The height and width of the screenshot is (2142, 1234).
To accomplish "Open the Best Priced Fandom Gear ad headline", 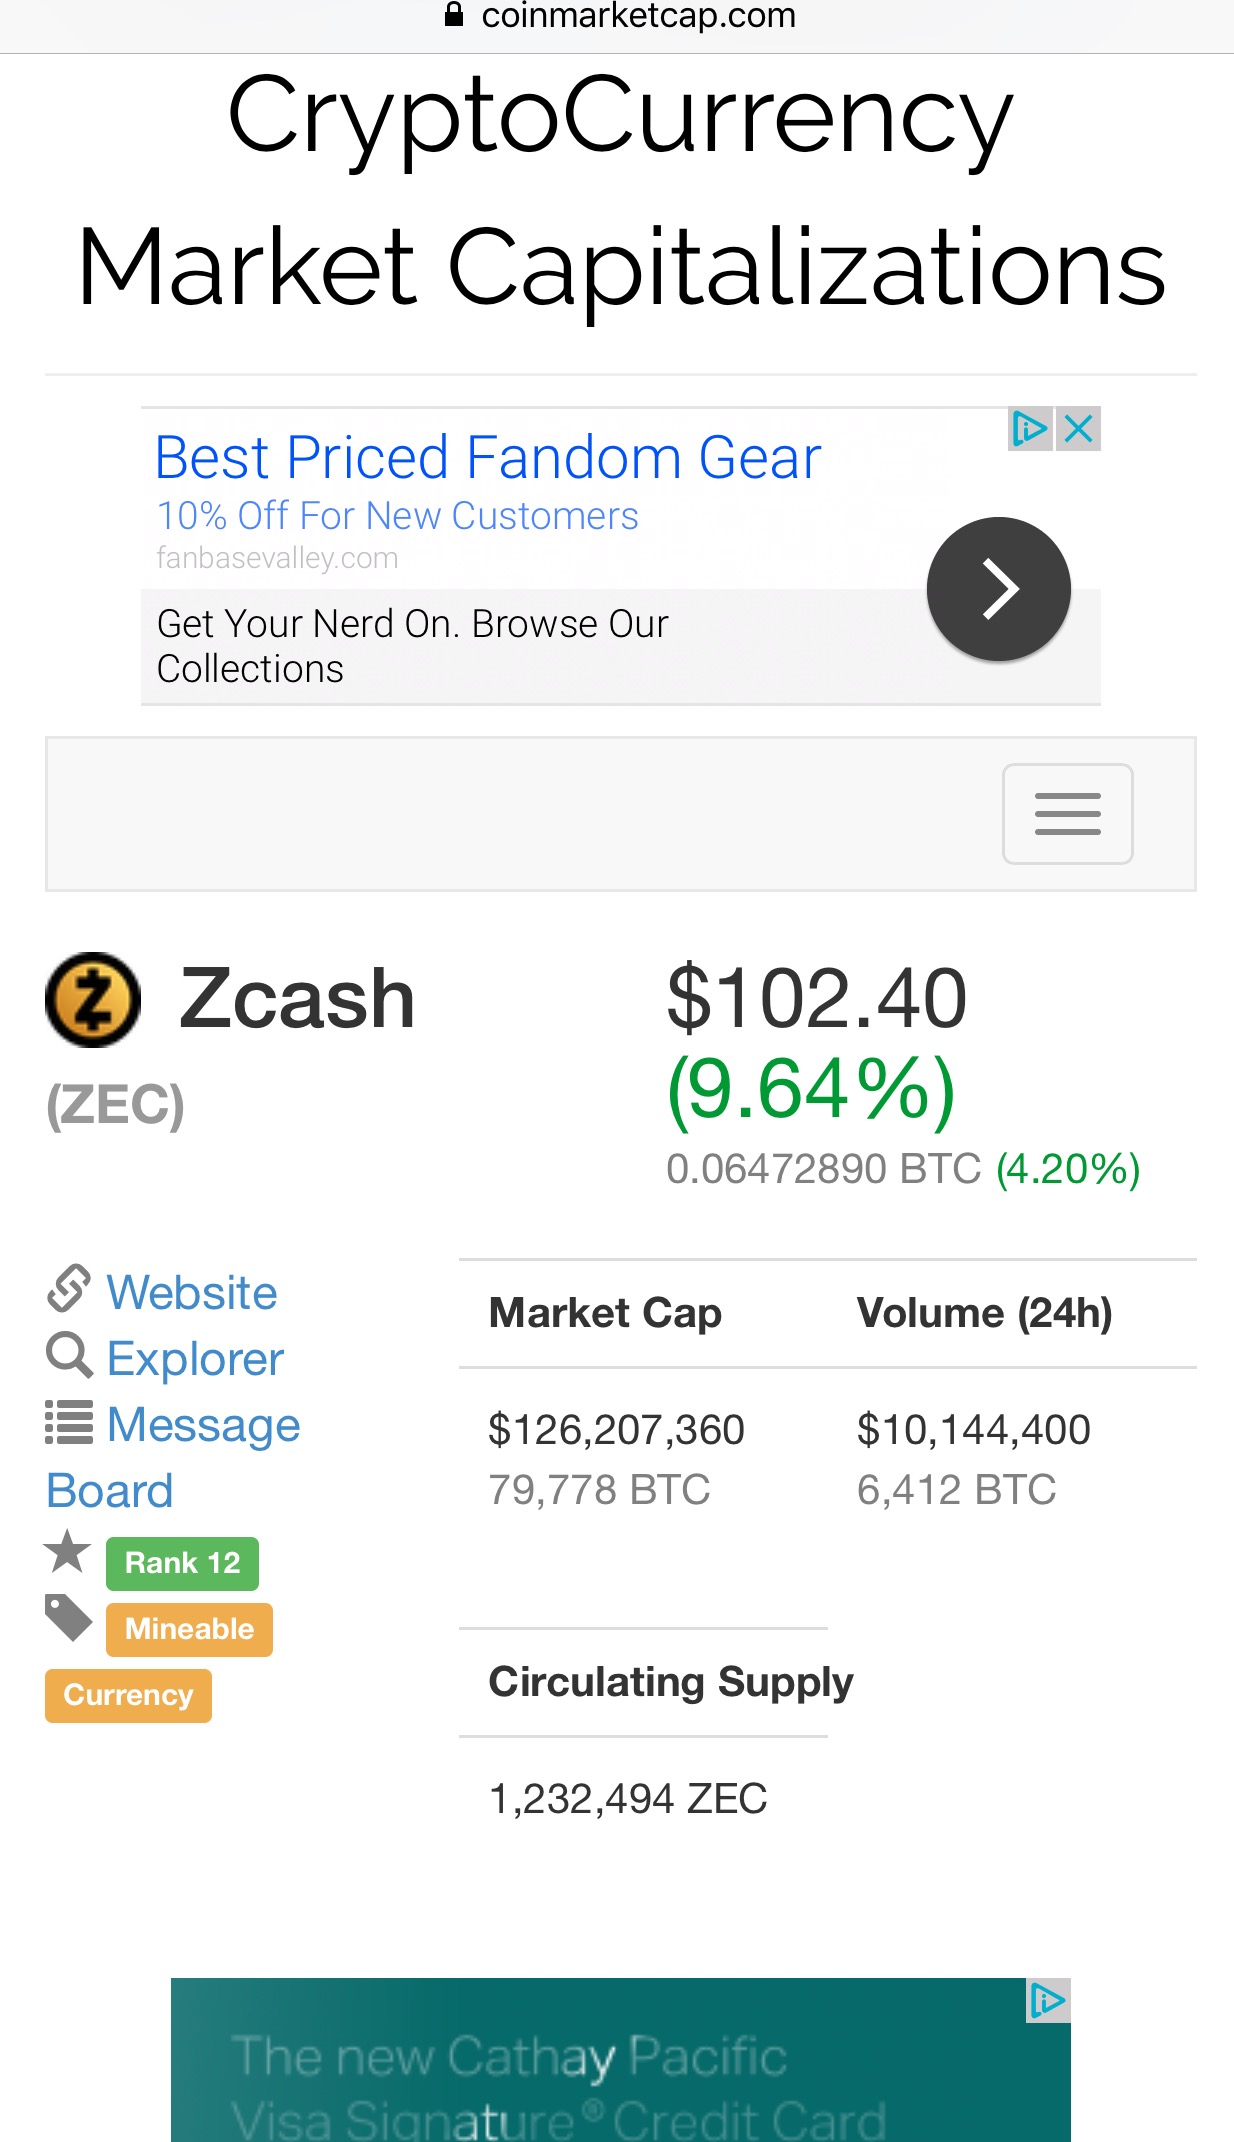I will click(488, 458).
